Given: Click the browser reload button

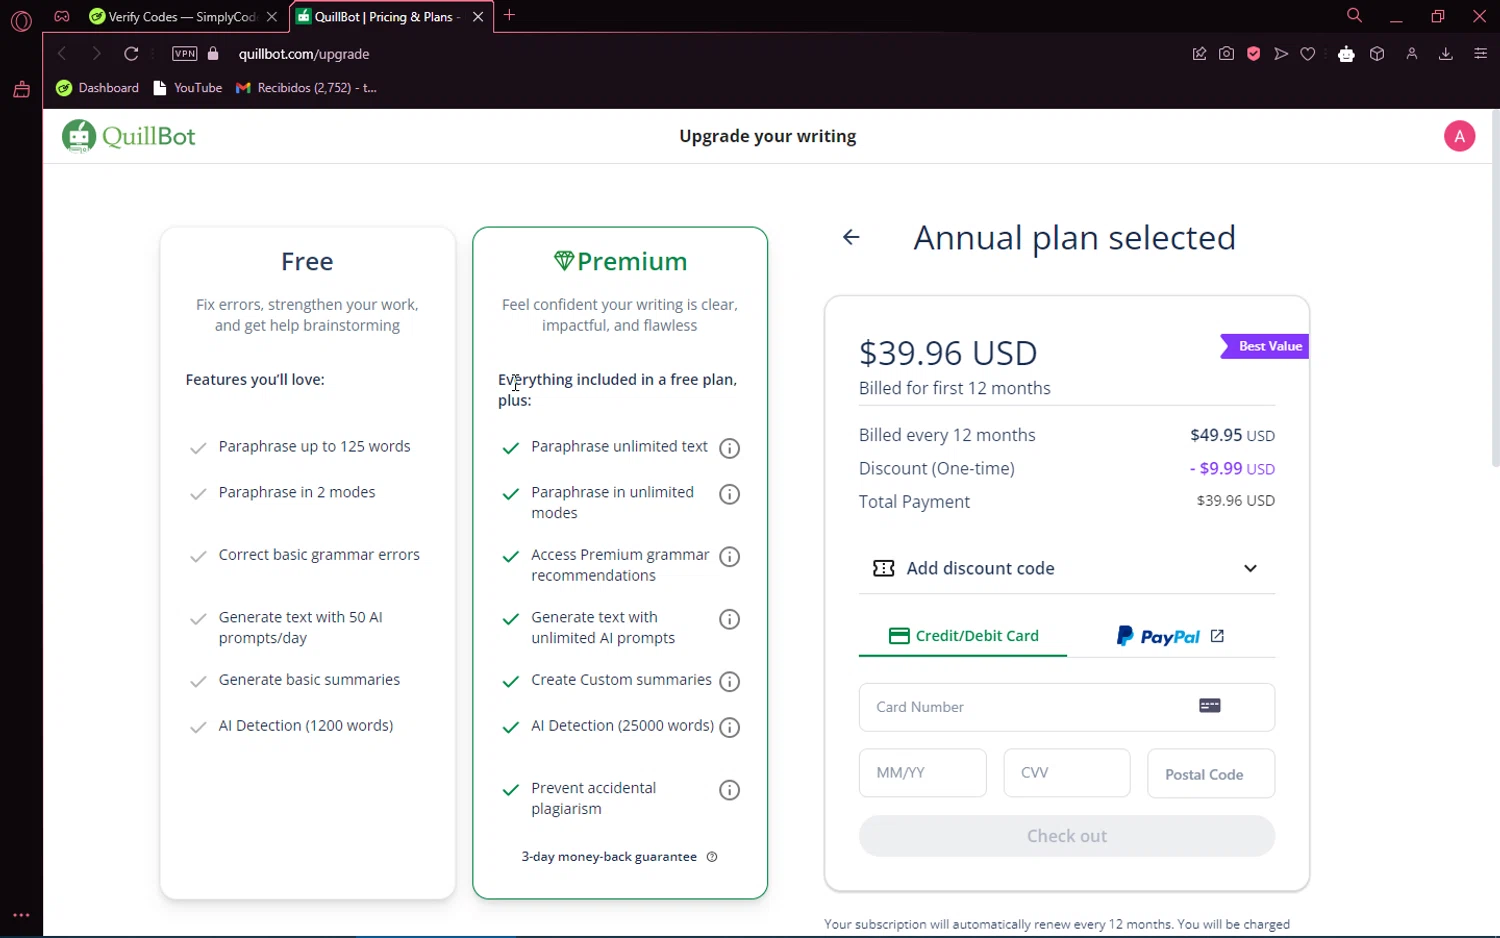Looking at the screenshot, I should coord(131,54).
